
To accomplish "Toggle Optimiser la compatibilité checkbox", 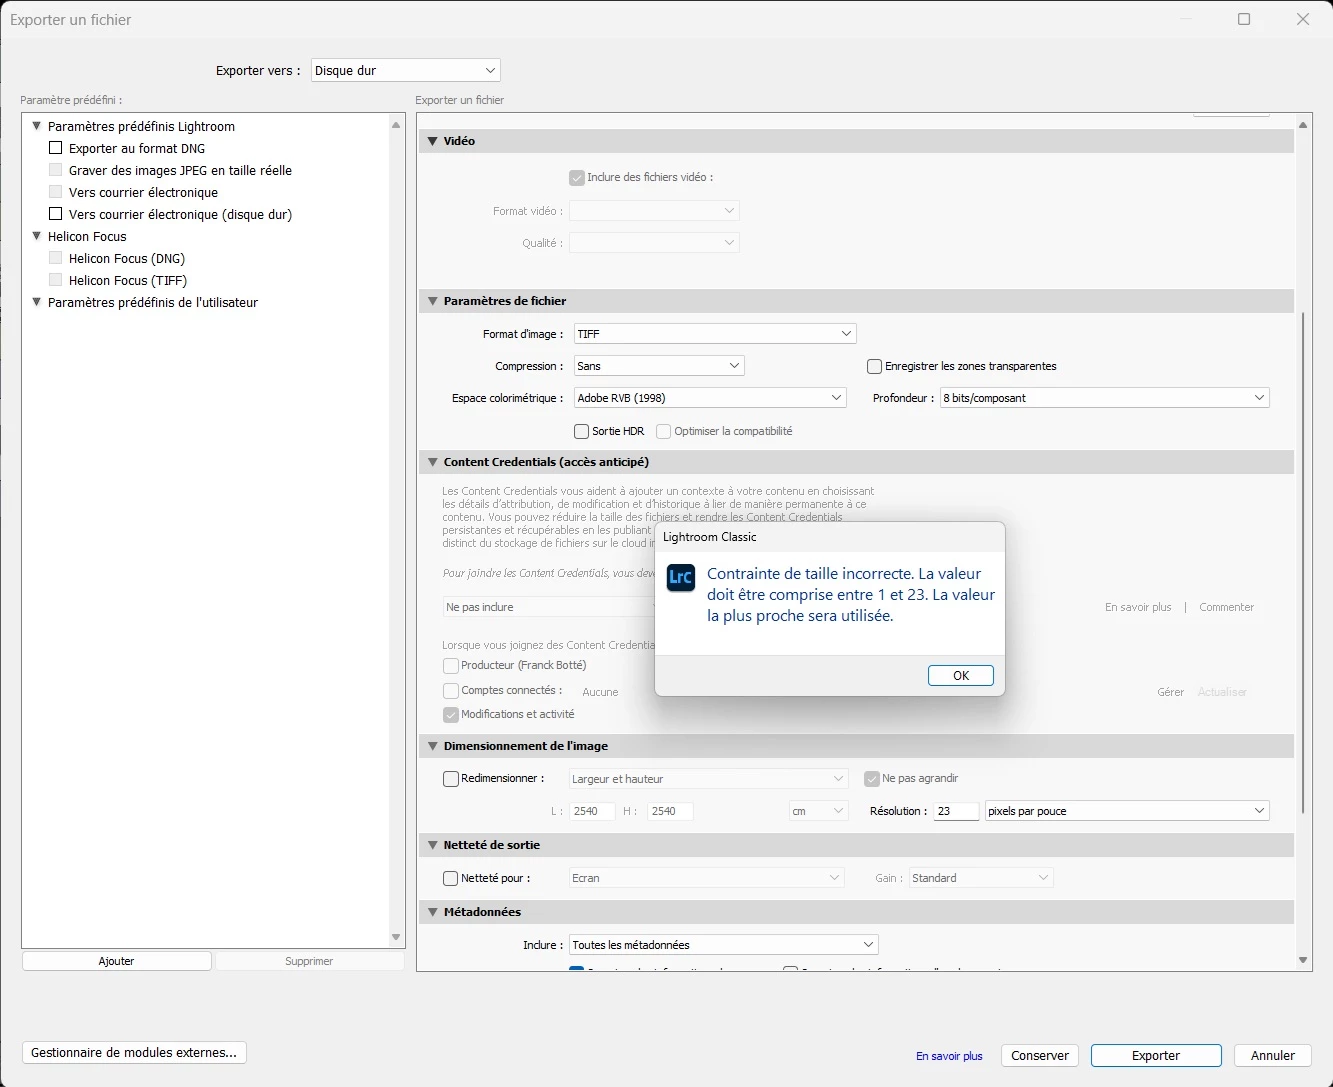I will coord(663,431).
